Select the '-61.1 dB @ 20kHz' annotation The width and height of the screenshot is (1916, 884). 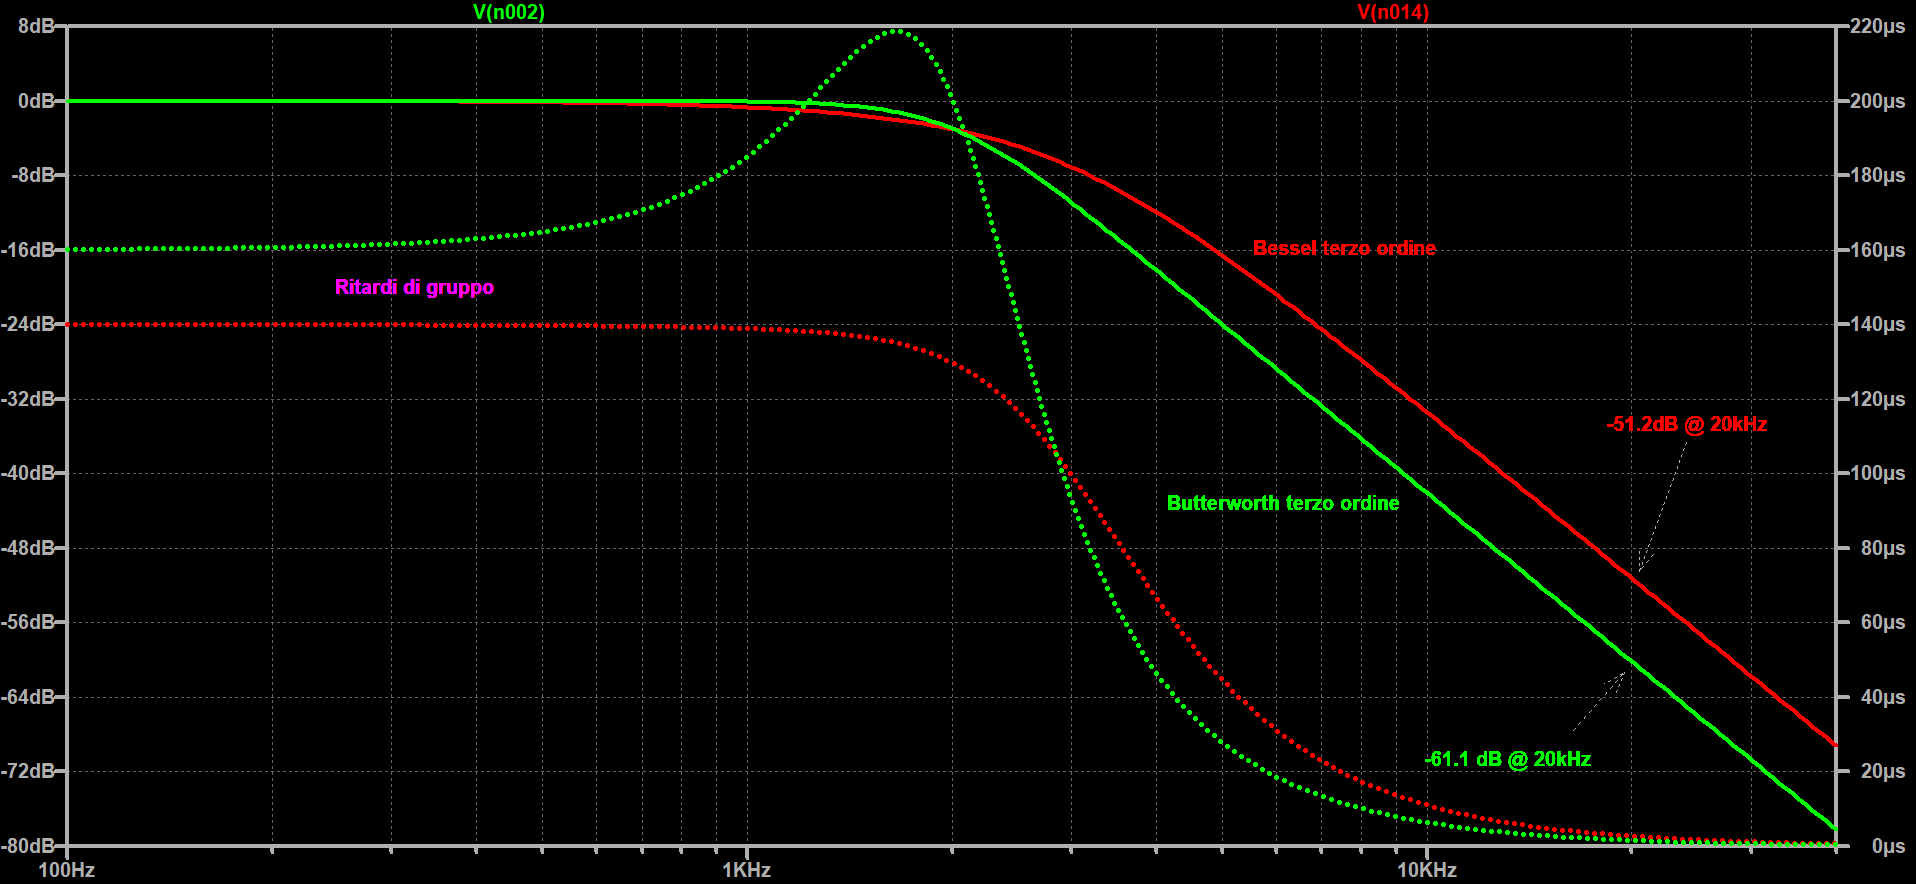coord(1507,759)
